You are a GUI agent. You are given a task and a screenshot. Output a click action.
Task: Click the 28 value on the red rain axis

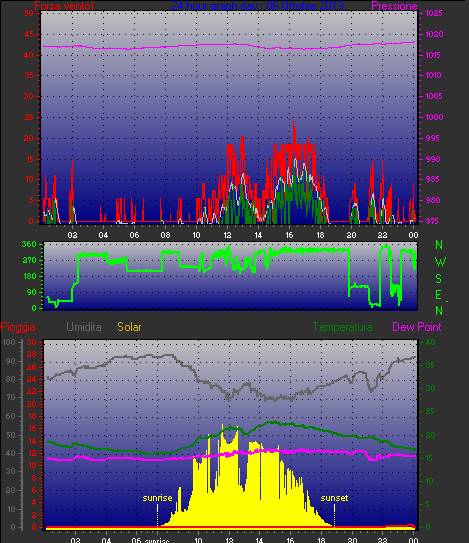point(32,355)
